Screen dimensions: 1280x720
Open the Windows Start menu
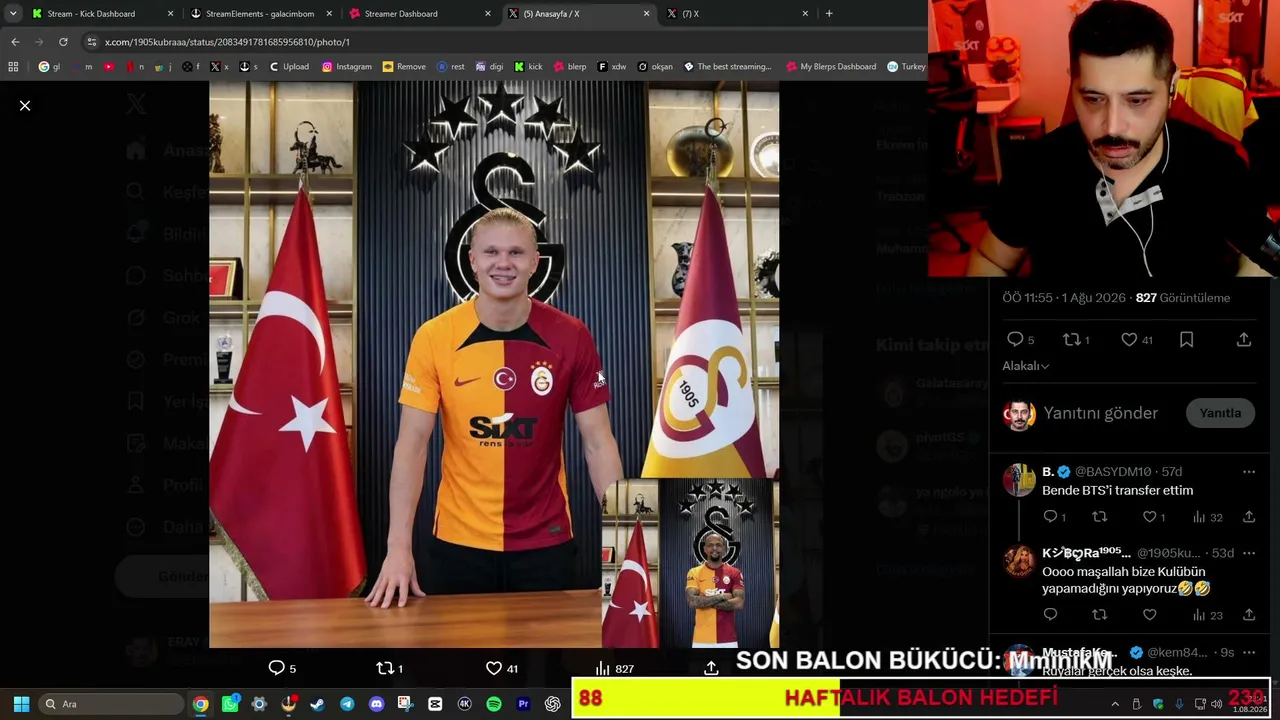(x=21, y=704)
